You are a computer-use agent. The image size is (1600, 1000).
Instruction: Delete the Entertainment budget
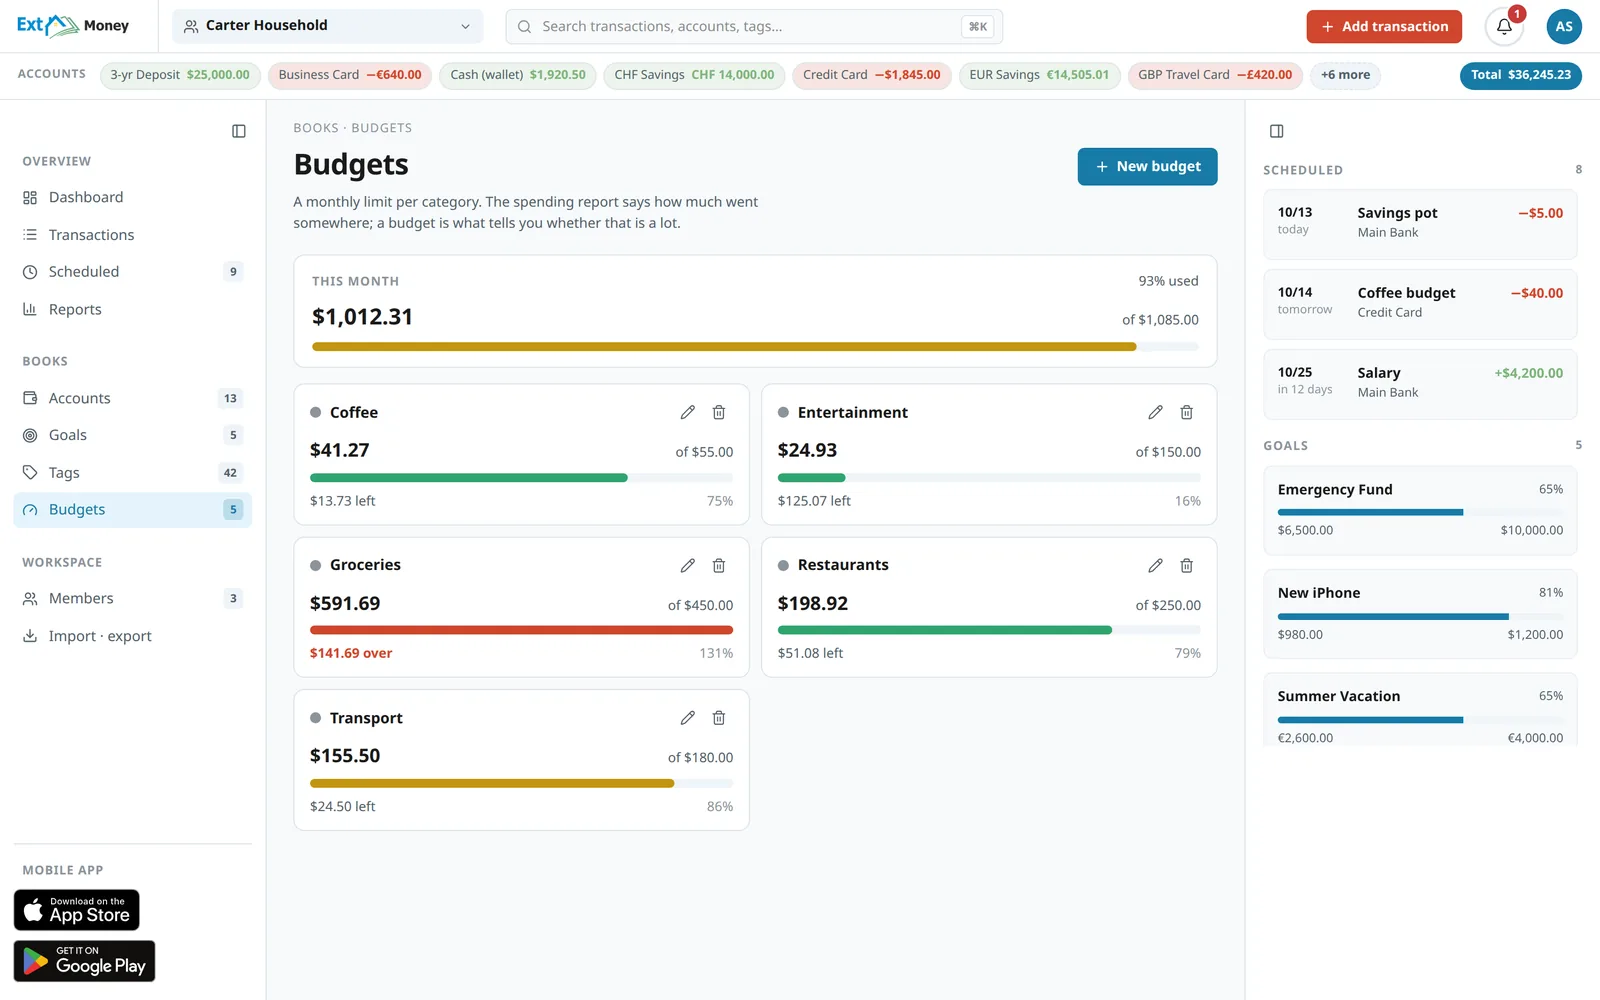[1187, 412]
